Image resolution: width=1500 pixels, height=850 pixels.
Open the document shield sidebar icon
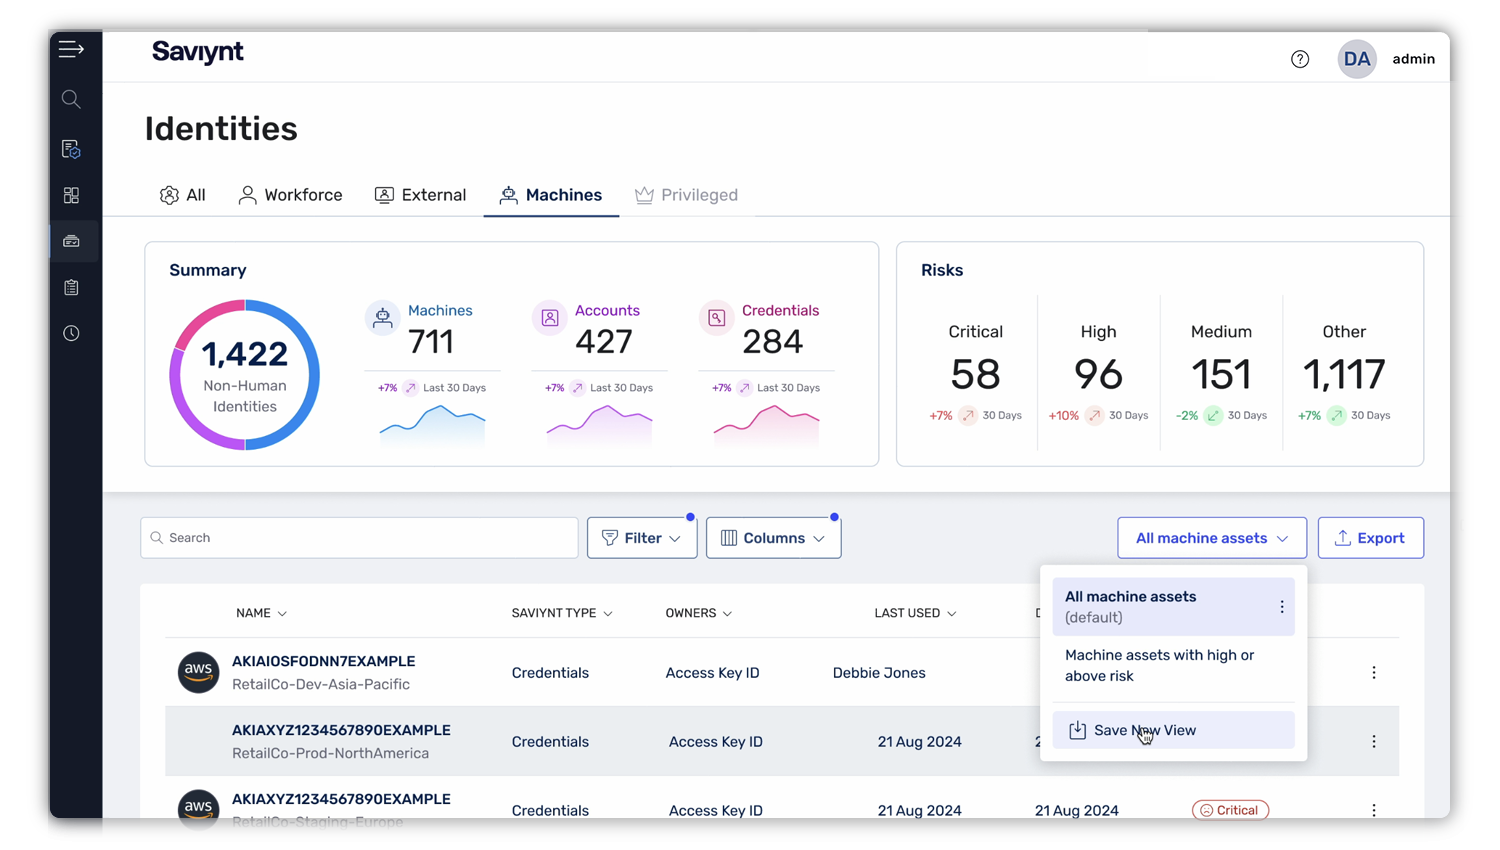pos(71,149)
